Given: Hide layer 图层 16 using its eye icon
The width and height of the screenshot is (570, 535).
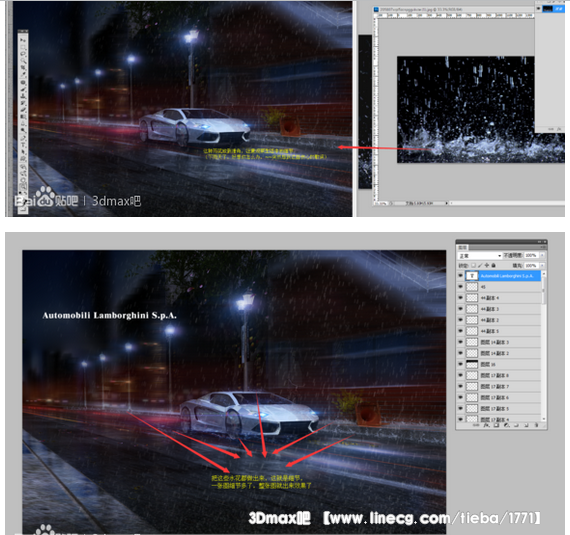Looking at the screenshot, I should click(x=461, y=364).
